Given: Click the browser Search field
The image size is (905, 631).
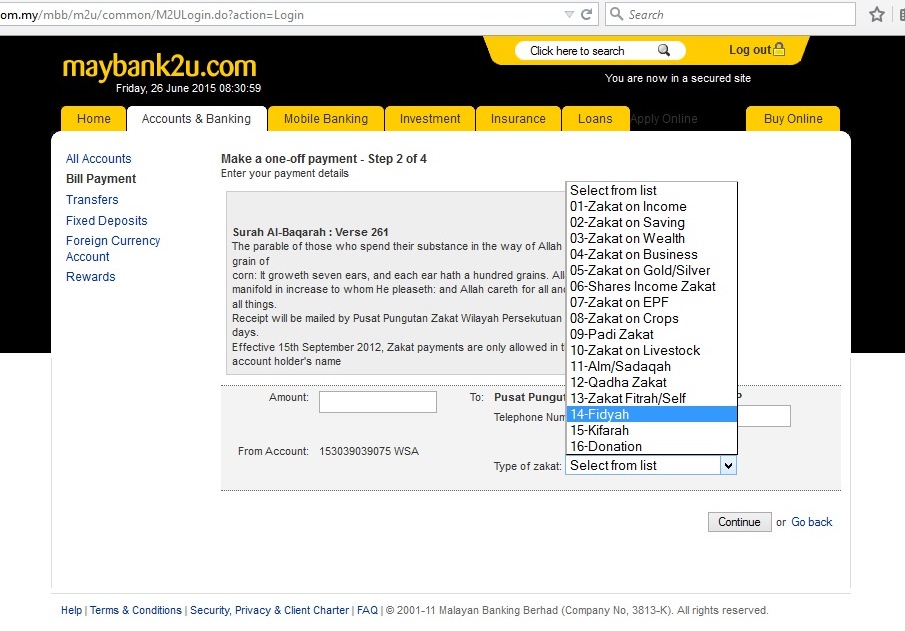Looking at the screenshot, I should click(x=730, y=14).
